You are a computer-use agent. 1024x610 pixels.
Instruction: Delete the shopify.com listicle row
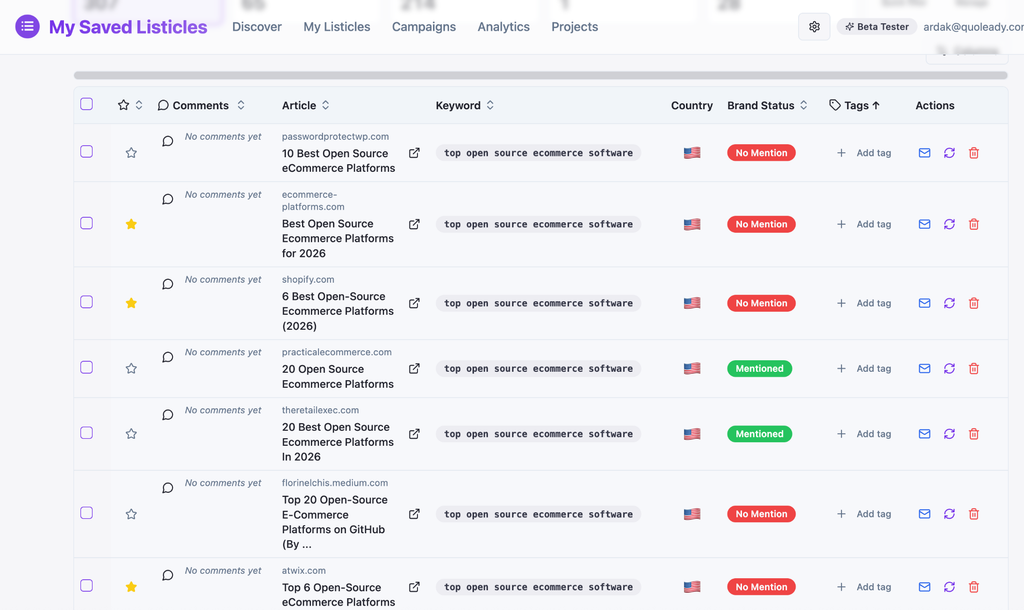pos(974,303)
